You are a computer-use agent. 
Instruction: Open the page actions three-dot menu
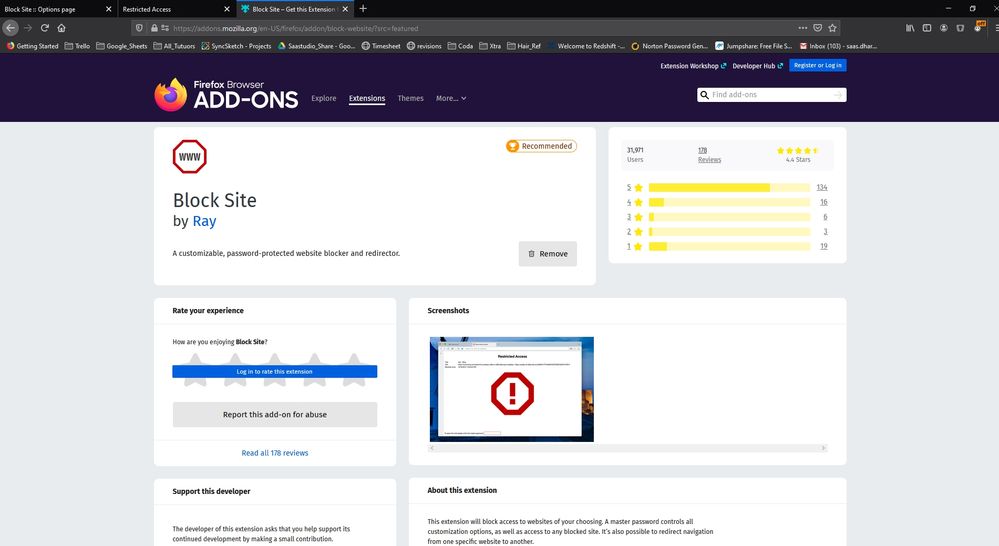803,28
